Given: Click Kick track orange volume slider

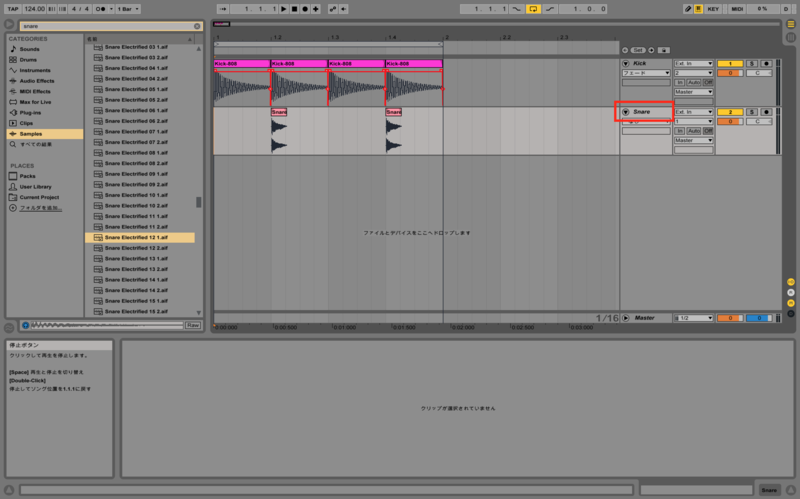Looking at the screenshot, I should pyautogui.click(x=730, y=73).
